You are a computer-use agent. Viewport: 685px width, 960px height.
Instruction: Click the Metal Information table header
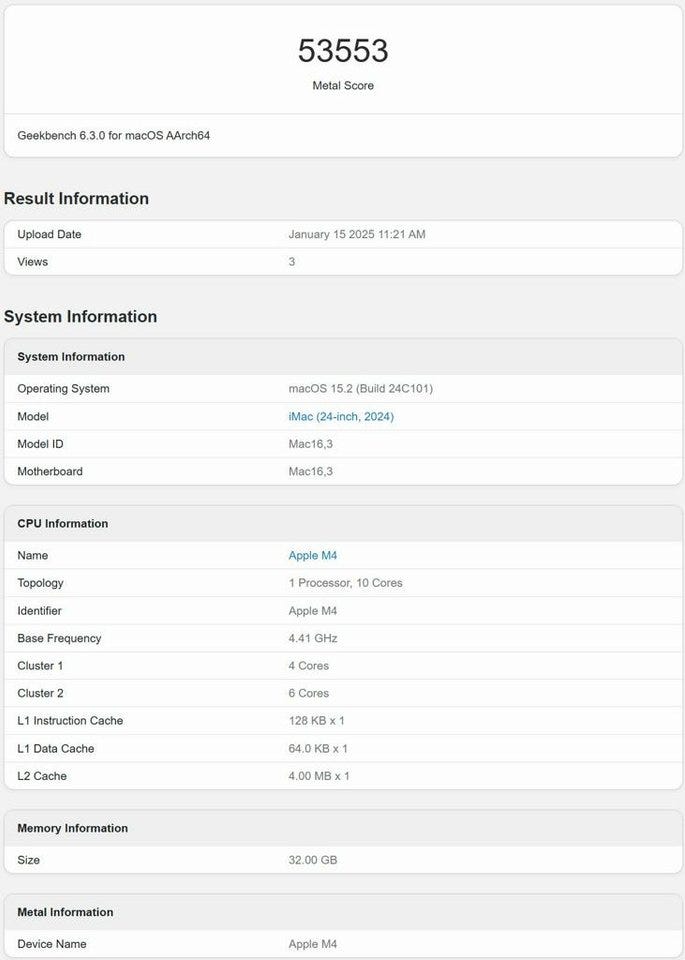pyautogui.click(x=66, y=912)
